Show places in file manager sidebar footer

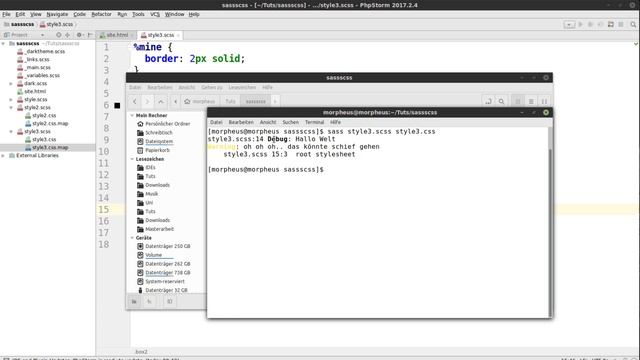pyautogui.click(x=134, y=302)
